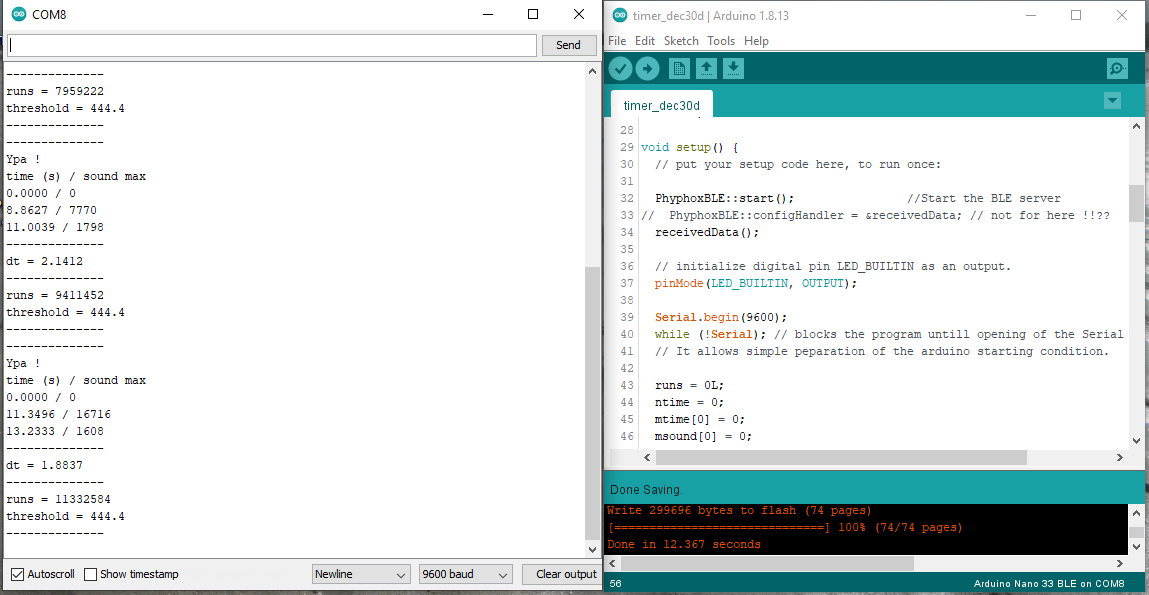Open the 9600 baud rate dropdown
The image size is (1149, 595).
[465, 574]
